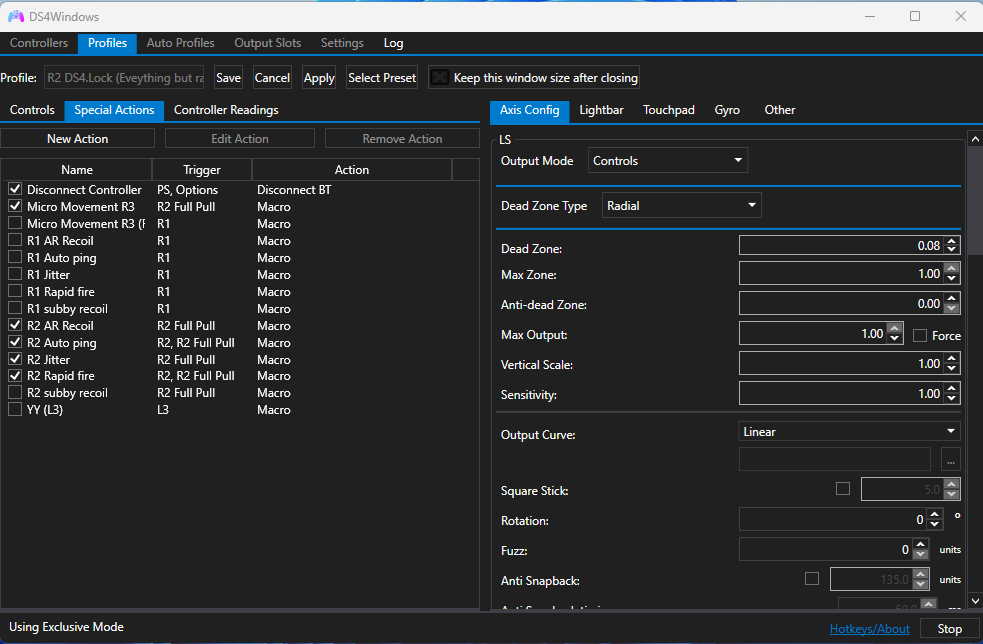Enable the R1 Rapid fire action
The width and height of the screenshot is (983, 644).
15,290
